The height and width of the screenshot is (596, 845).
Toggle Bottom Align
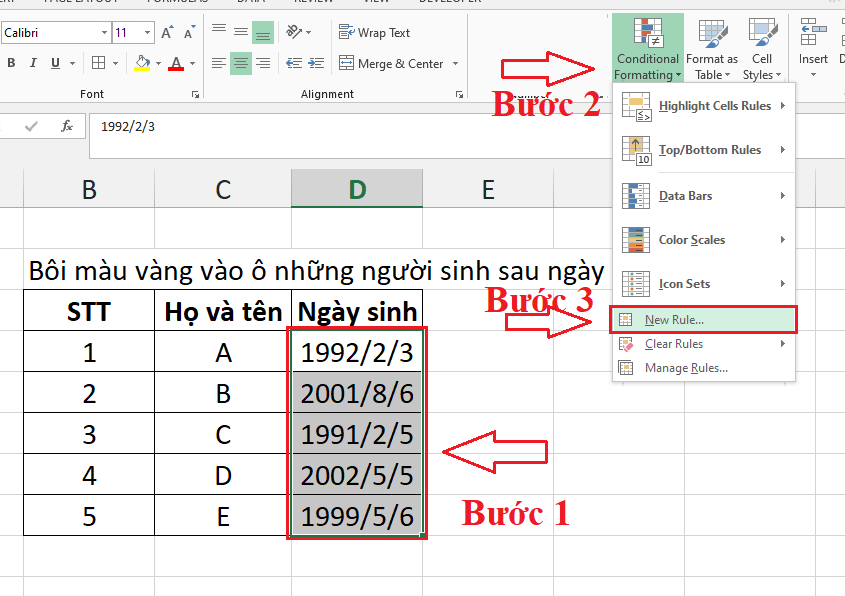tap(263, 32)
